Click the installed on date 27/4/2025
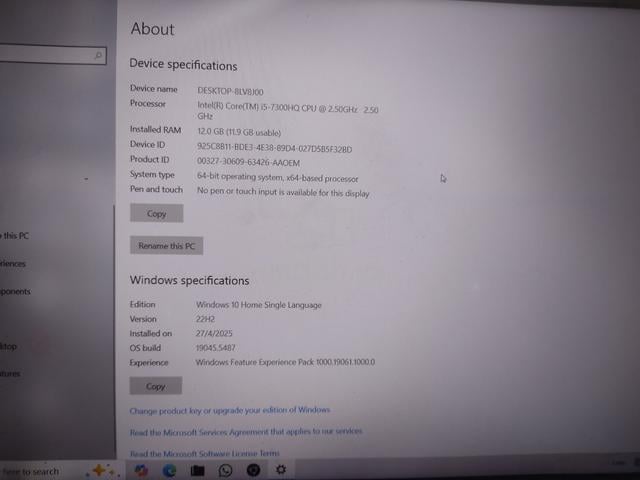 click(214, 333)
